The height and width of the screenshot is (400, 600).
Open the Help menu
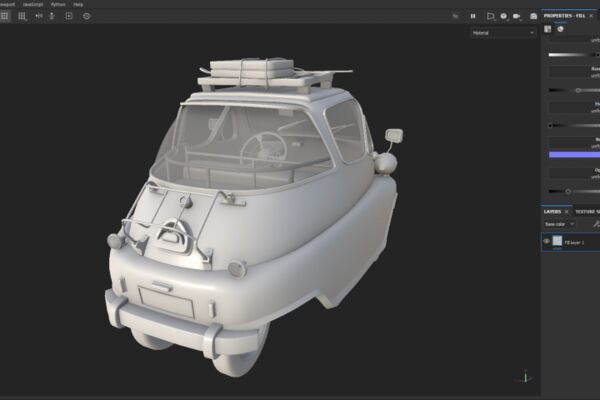pos(78,4)
